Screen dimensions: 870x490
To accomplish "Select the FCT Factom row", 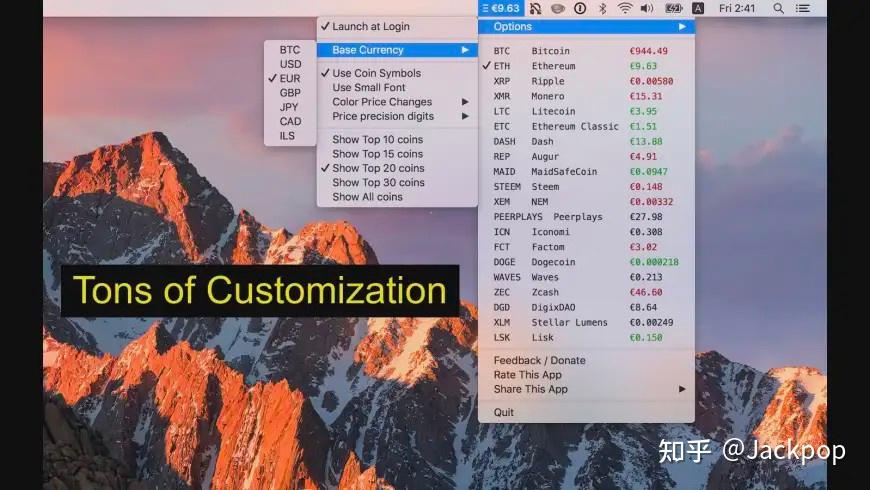I will 586,246.
